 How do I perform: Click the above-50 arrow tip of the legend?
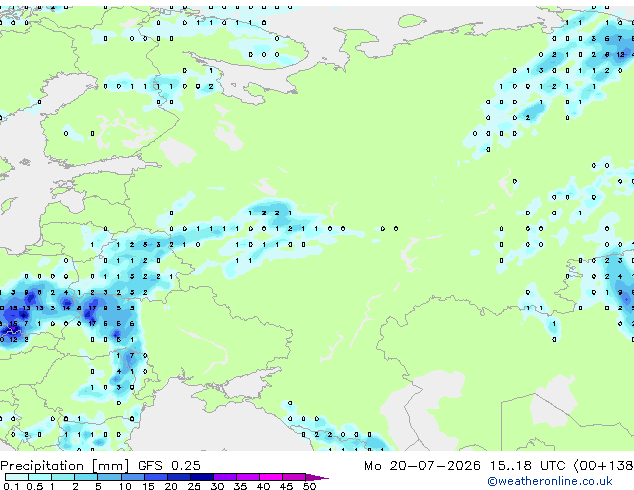click(317, 477)
